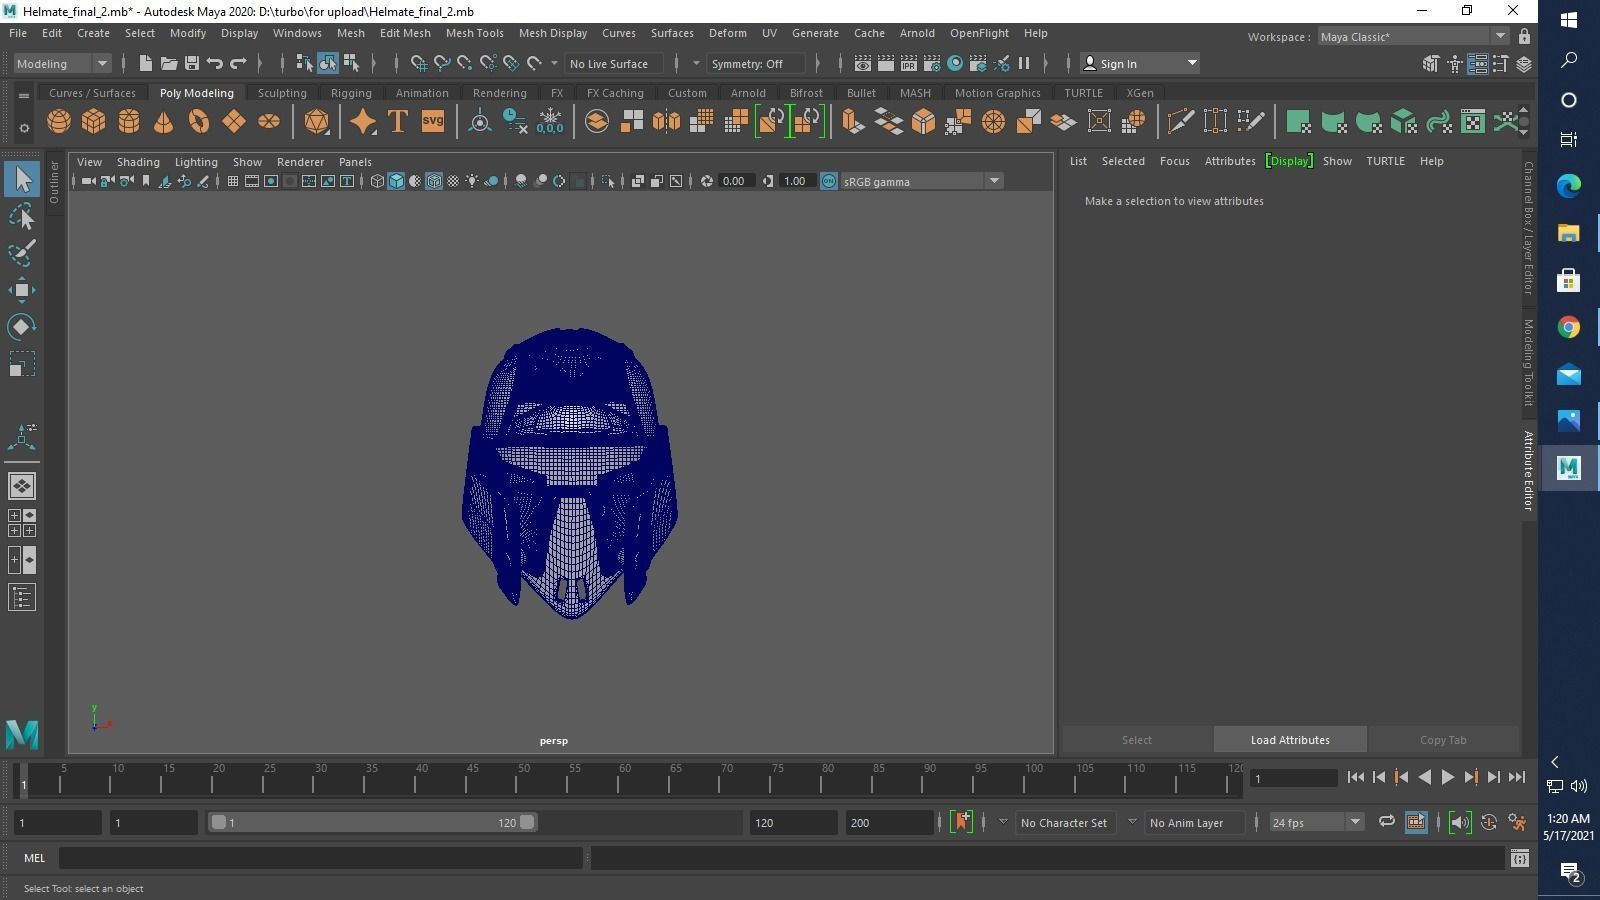Viewport: 1600px width, 900px height.
Task: Click the Mirror shelf icon
Action: (666, 122)
